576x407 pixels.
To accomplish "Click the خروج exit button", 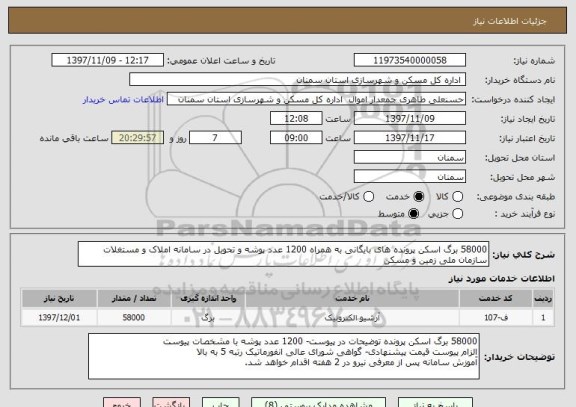I will (122, 403).
